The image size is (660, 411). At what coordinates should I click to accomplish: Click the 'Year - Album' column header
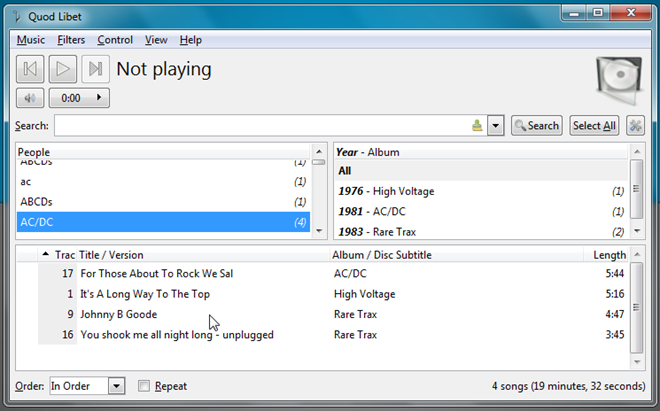pyautogui.click(x=481, y=152)
